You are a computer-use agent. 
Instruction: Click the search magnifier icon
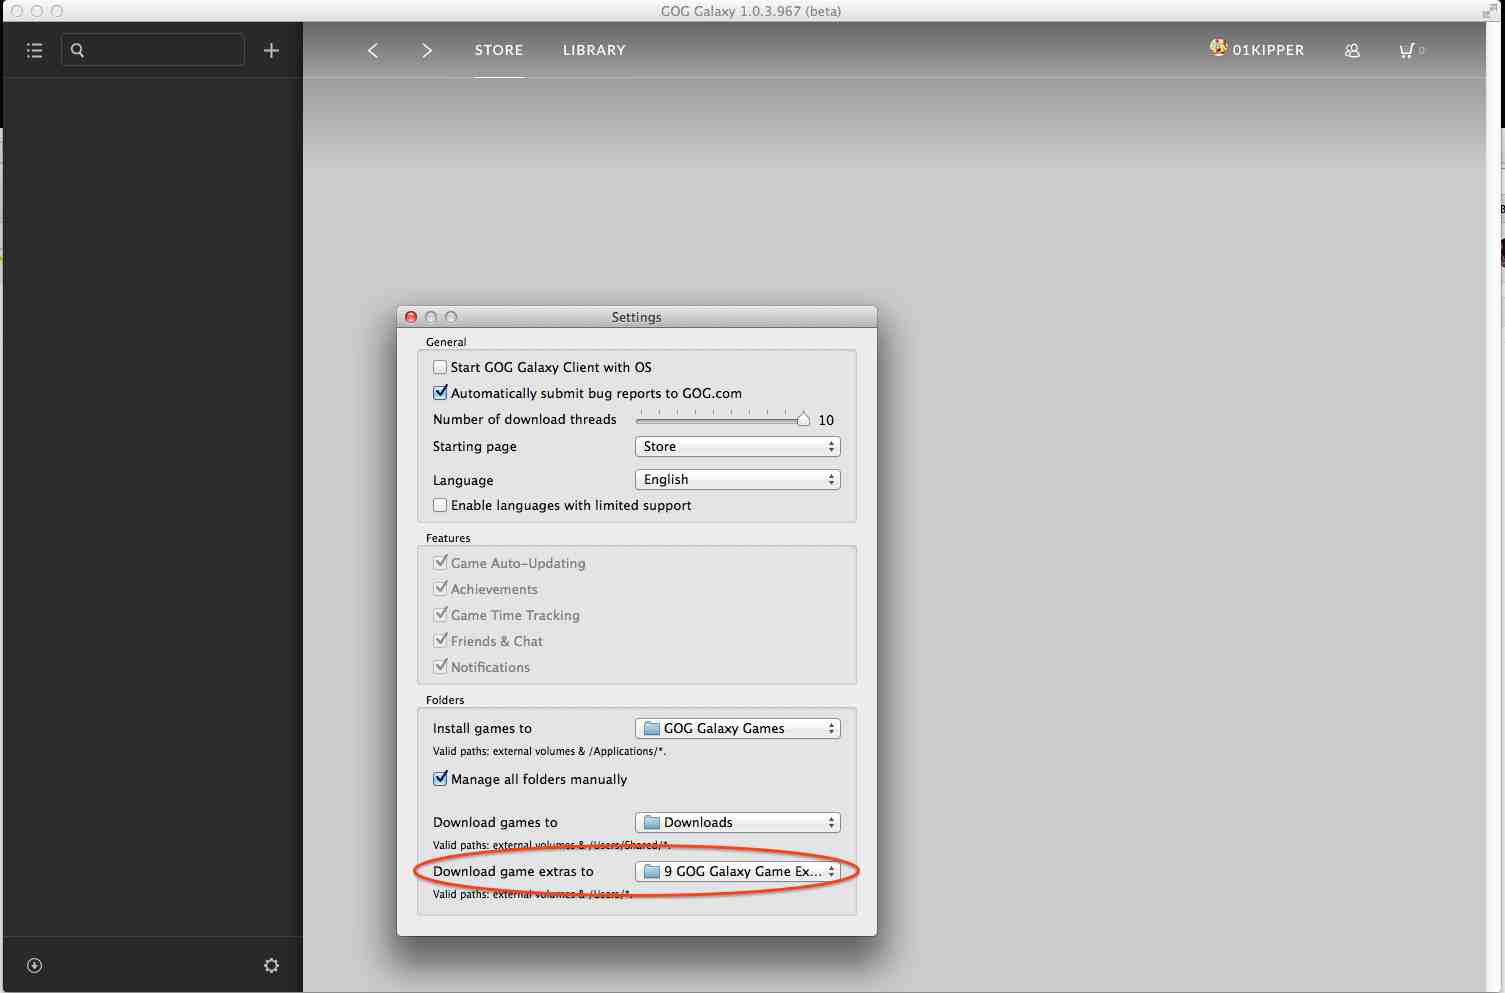77,50
